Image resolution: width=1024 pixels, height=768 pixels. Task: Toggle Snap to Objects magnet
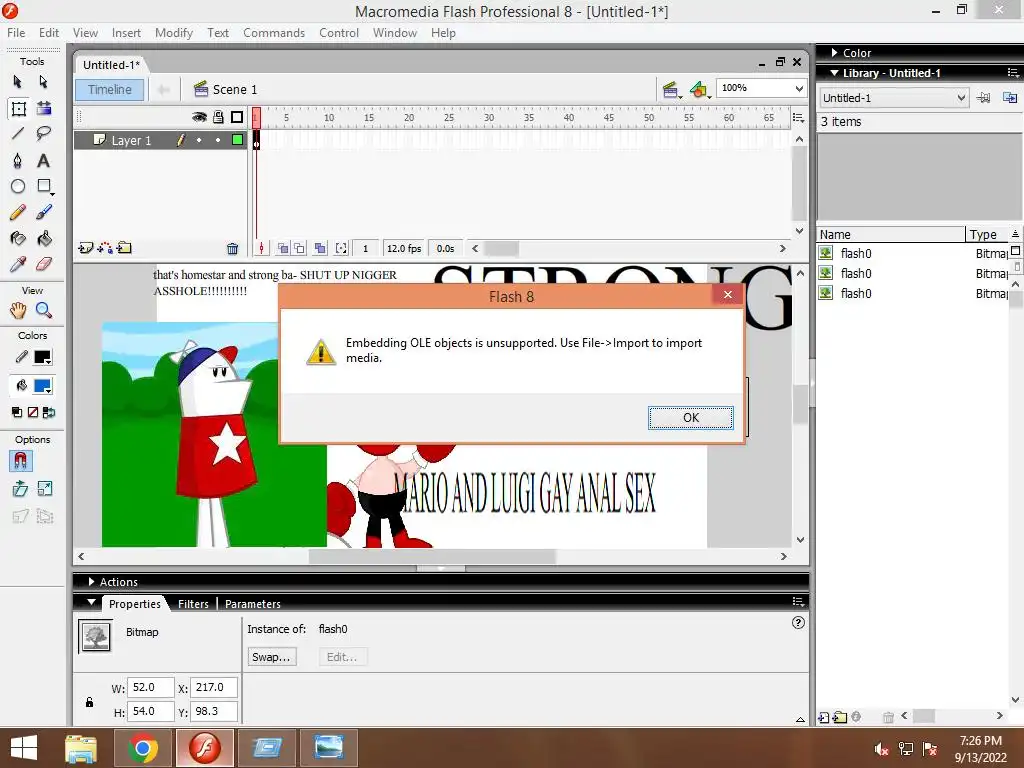[20, 461]
